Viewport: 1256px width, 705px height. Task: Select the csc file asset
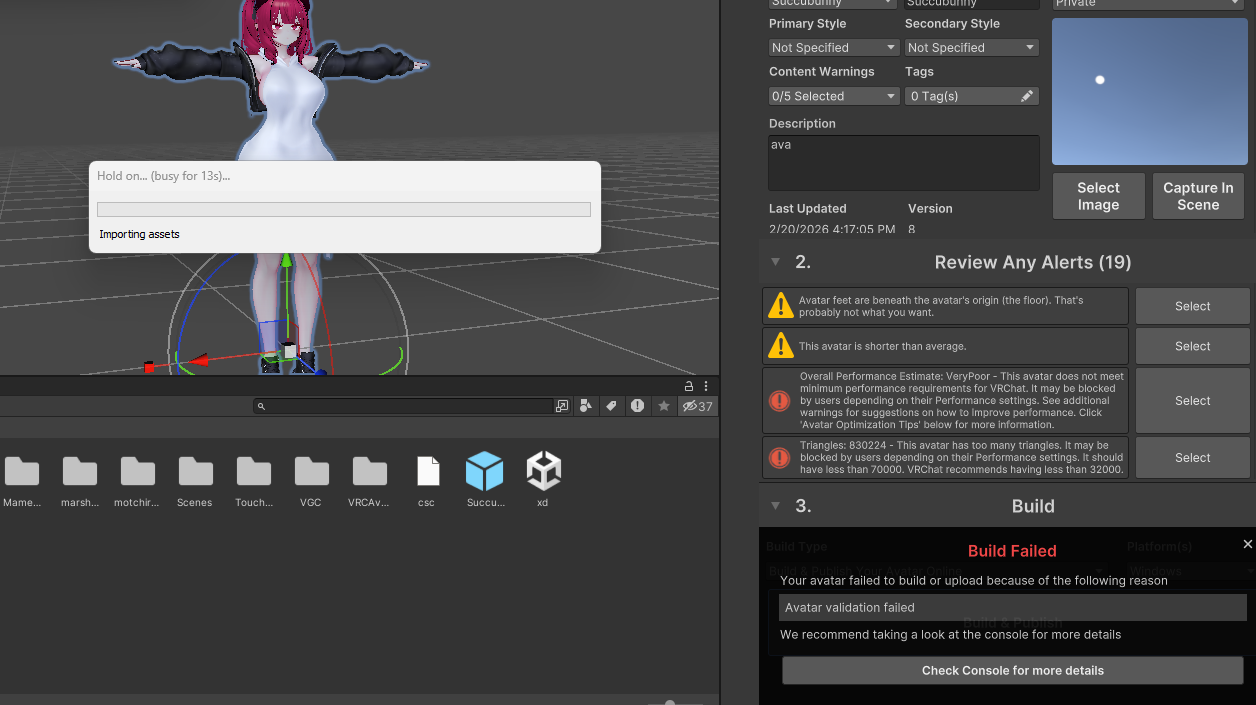427,472
